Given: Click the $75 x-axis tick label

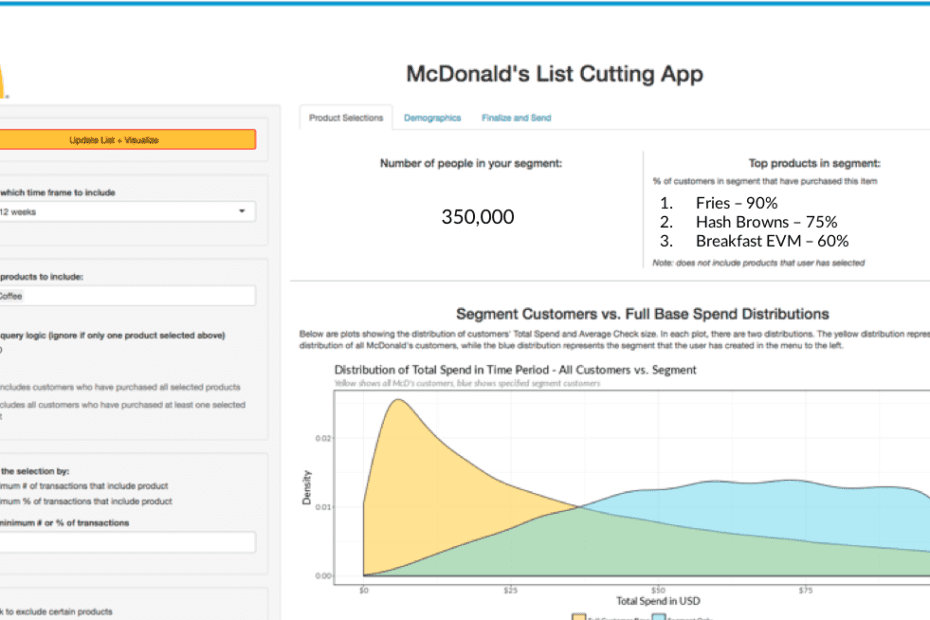Looking at the screenshot, I should point(805,590).
